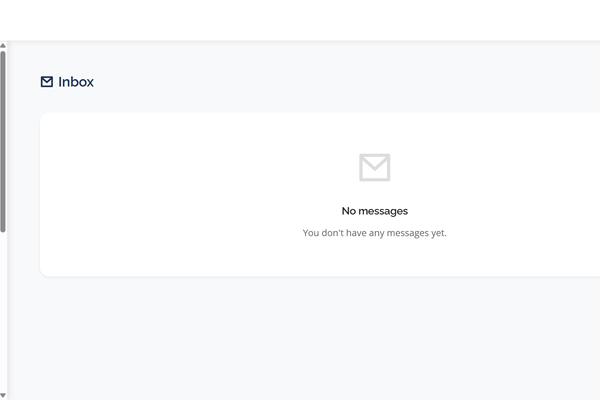Click the shadow divider under the header bar
Viewport: 600px width, 400px height.
(300, 41)
